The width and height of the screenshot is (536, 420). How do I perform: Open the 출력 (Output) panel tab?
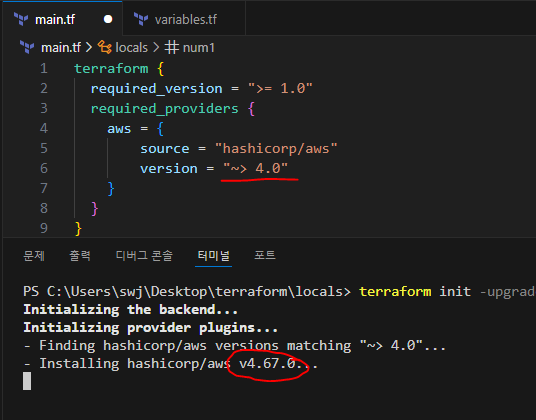(80, 255)
